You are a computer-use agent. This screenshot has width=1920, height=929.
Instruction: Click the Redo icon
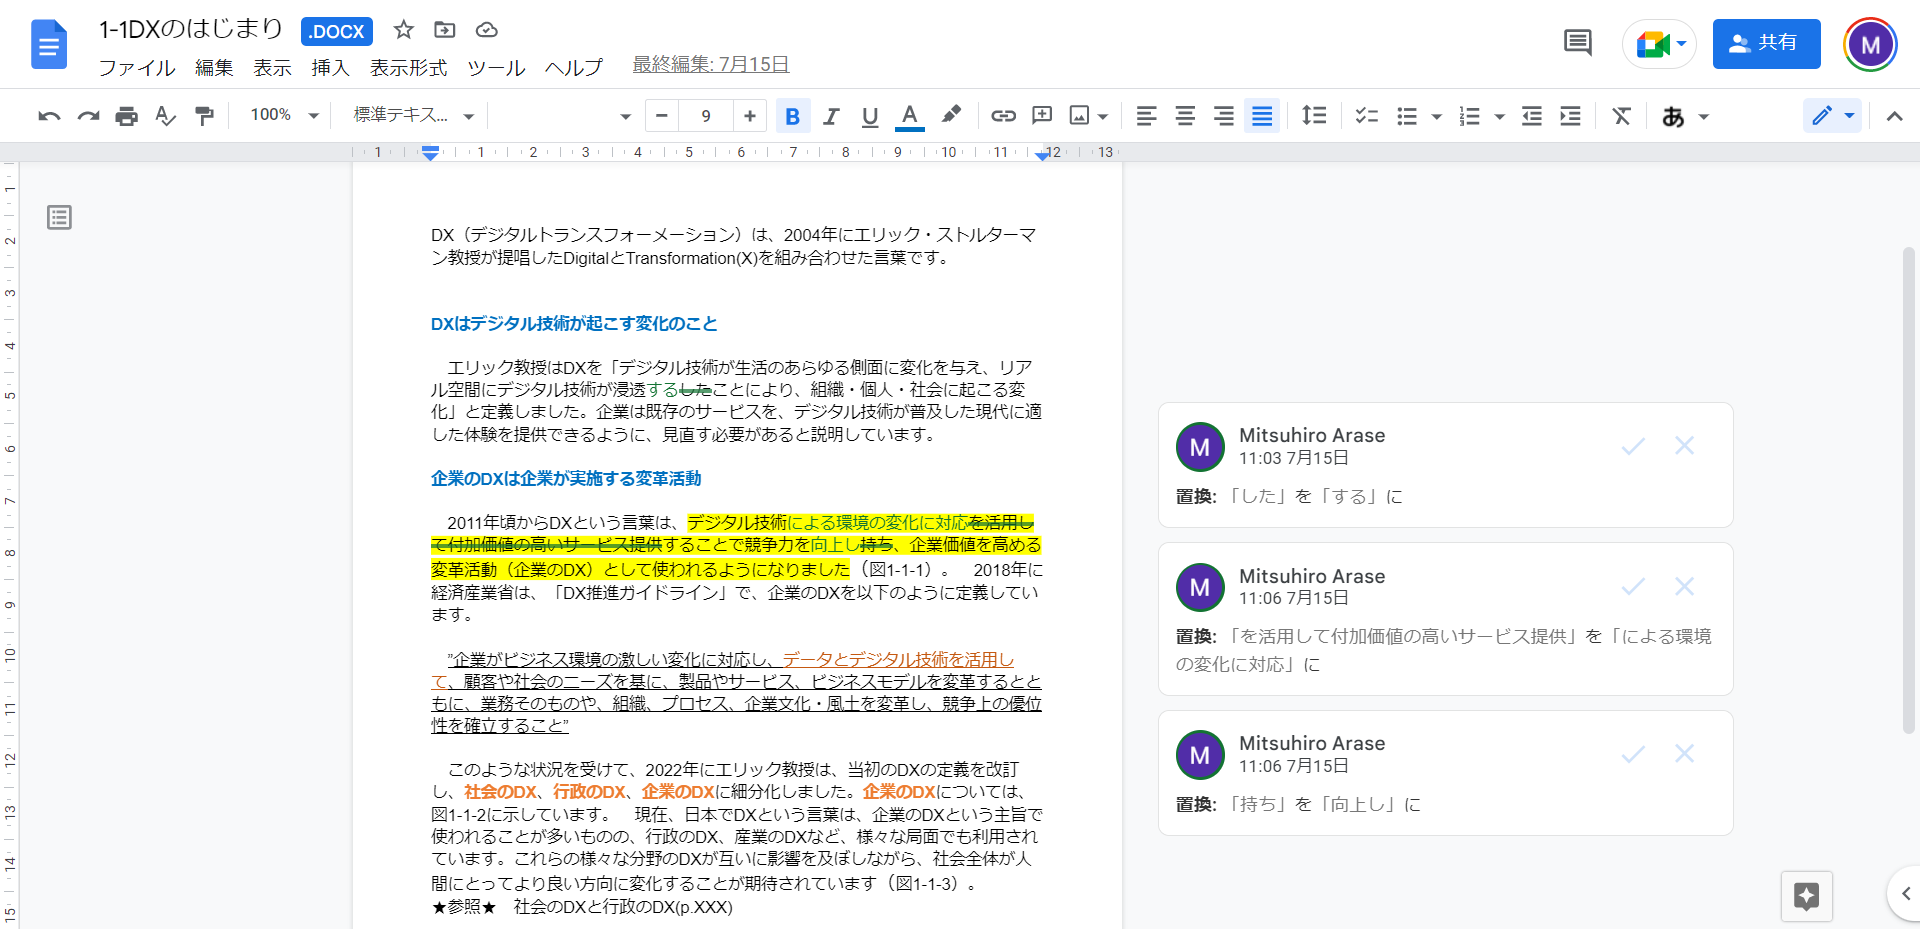[x=88, y=116]
